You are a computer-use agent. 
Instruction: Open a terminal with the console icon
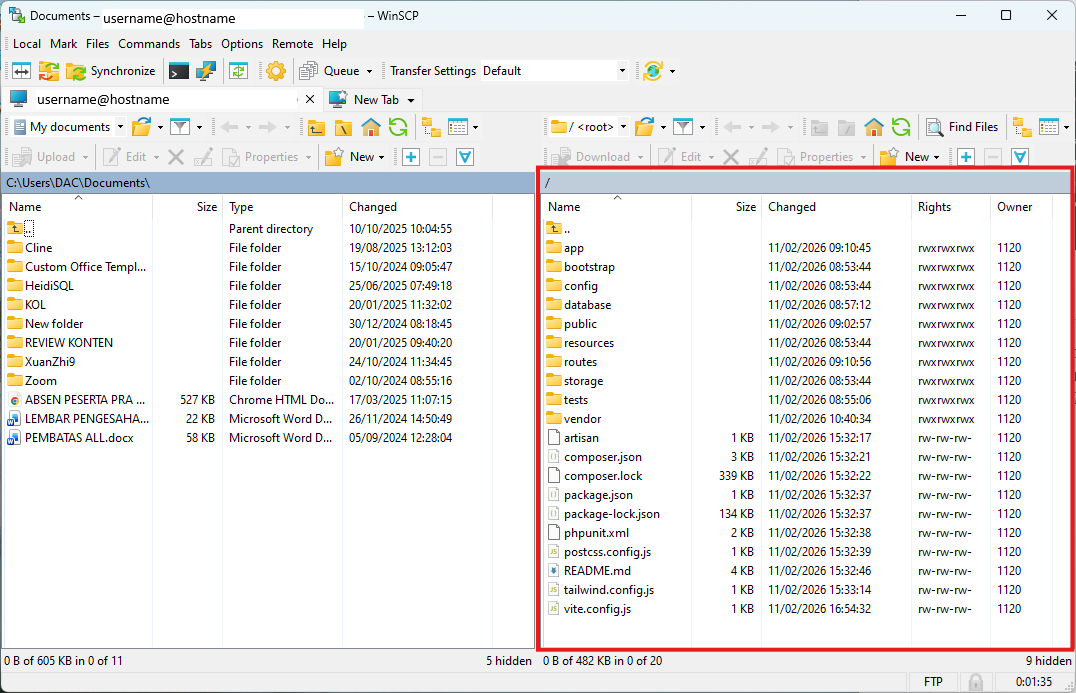tap(178, 70)
